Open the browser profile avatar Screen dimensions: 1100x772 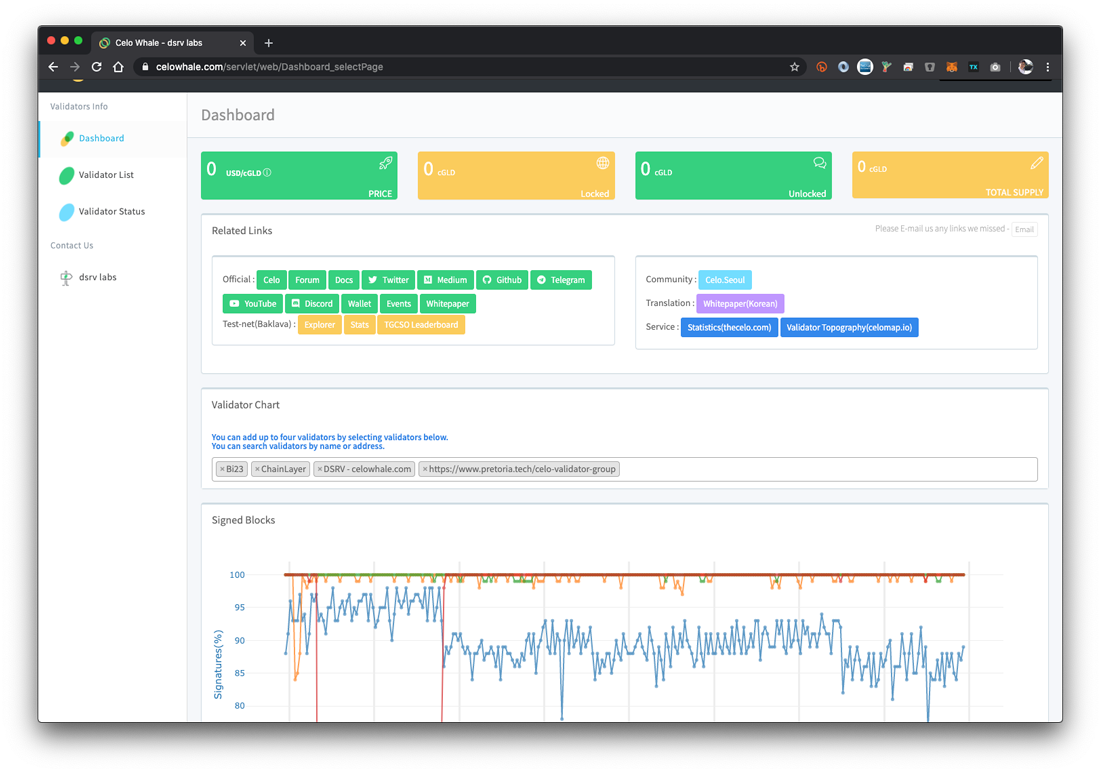[1026, 67]
